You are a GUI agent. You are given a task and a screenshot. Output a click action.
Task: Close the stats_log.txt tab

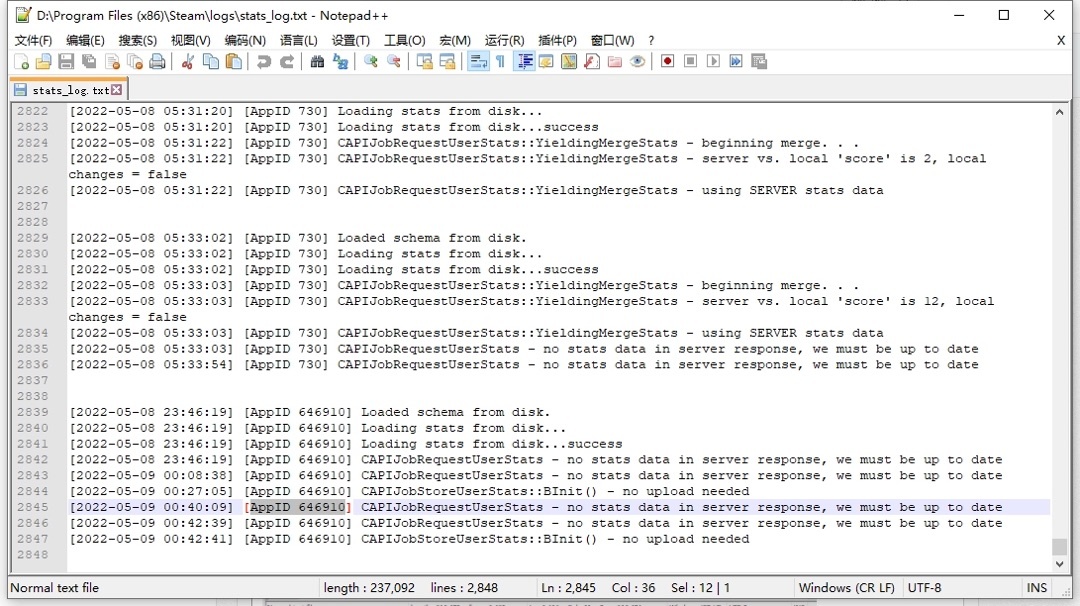[116, 90]
